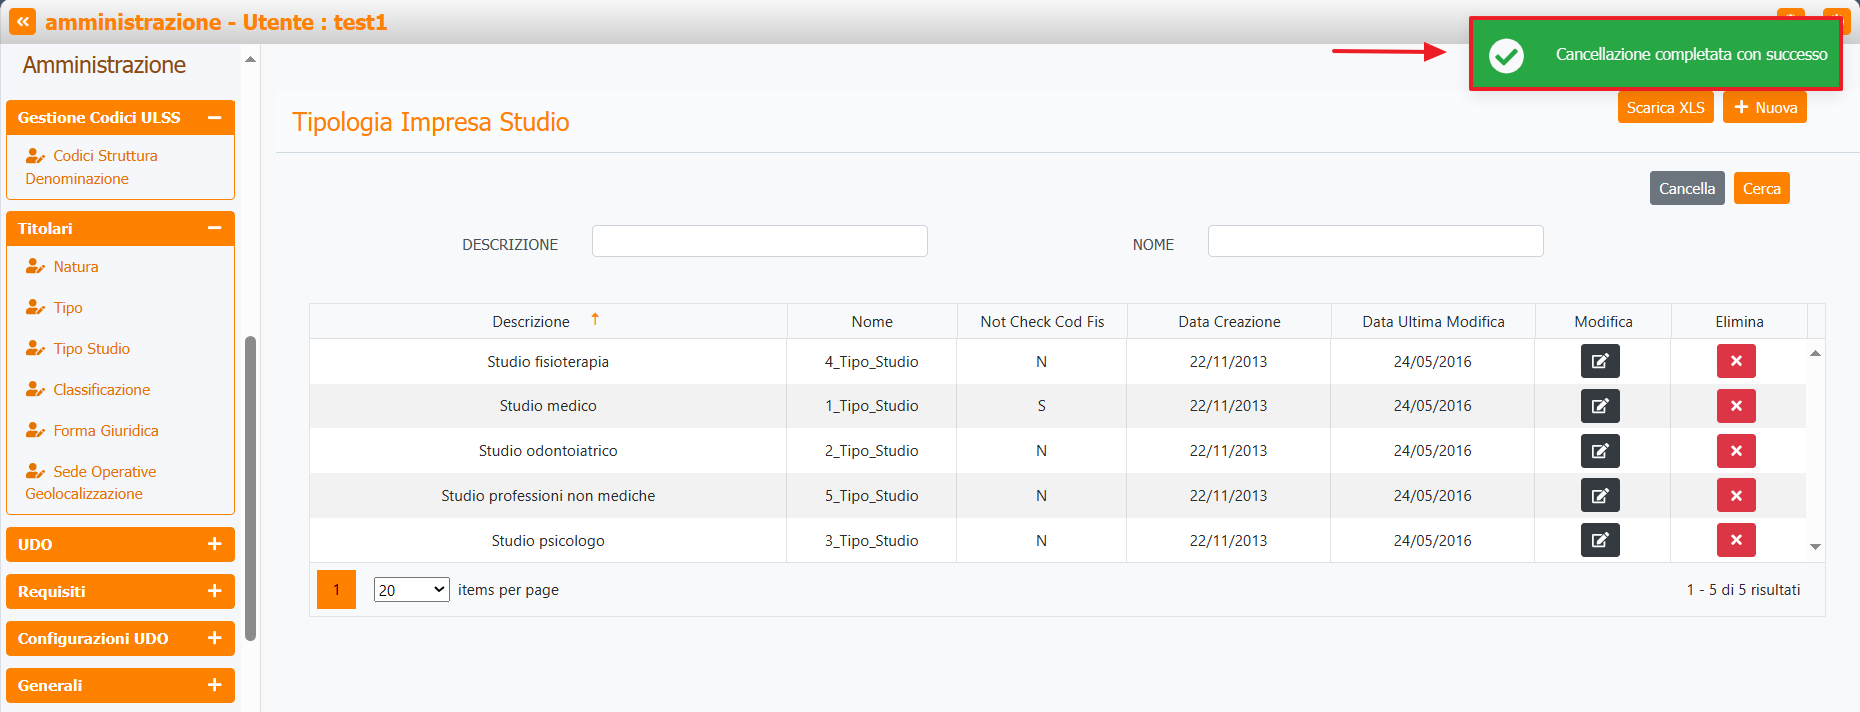The image size is (1860, 712).
Task: Collapse the sidebar with double-chevron icon
Action: 22,22
